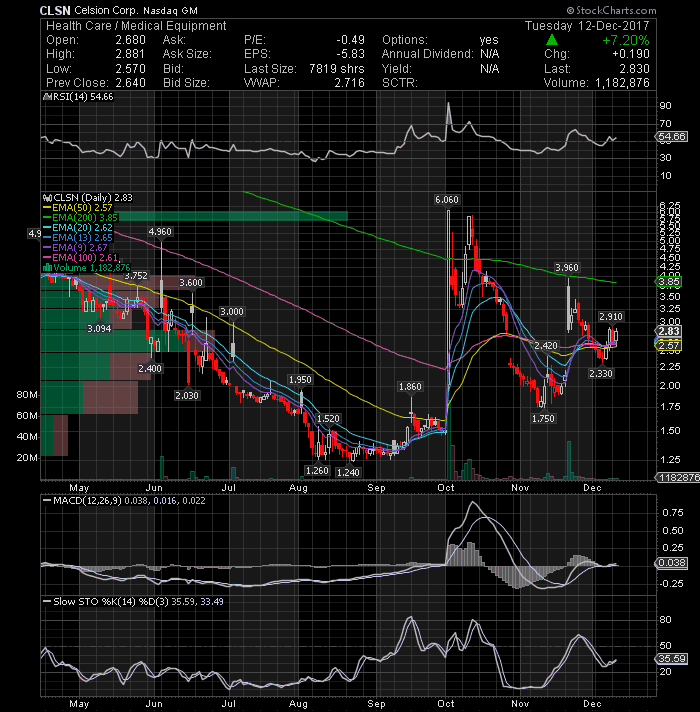700x712 pixels.
Task: Click the 0.038 MACD value tag
Action: click(x=671, y=563)
